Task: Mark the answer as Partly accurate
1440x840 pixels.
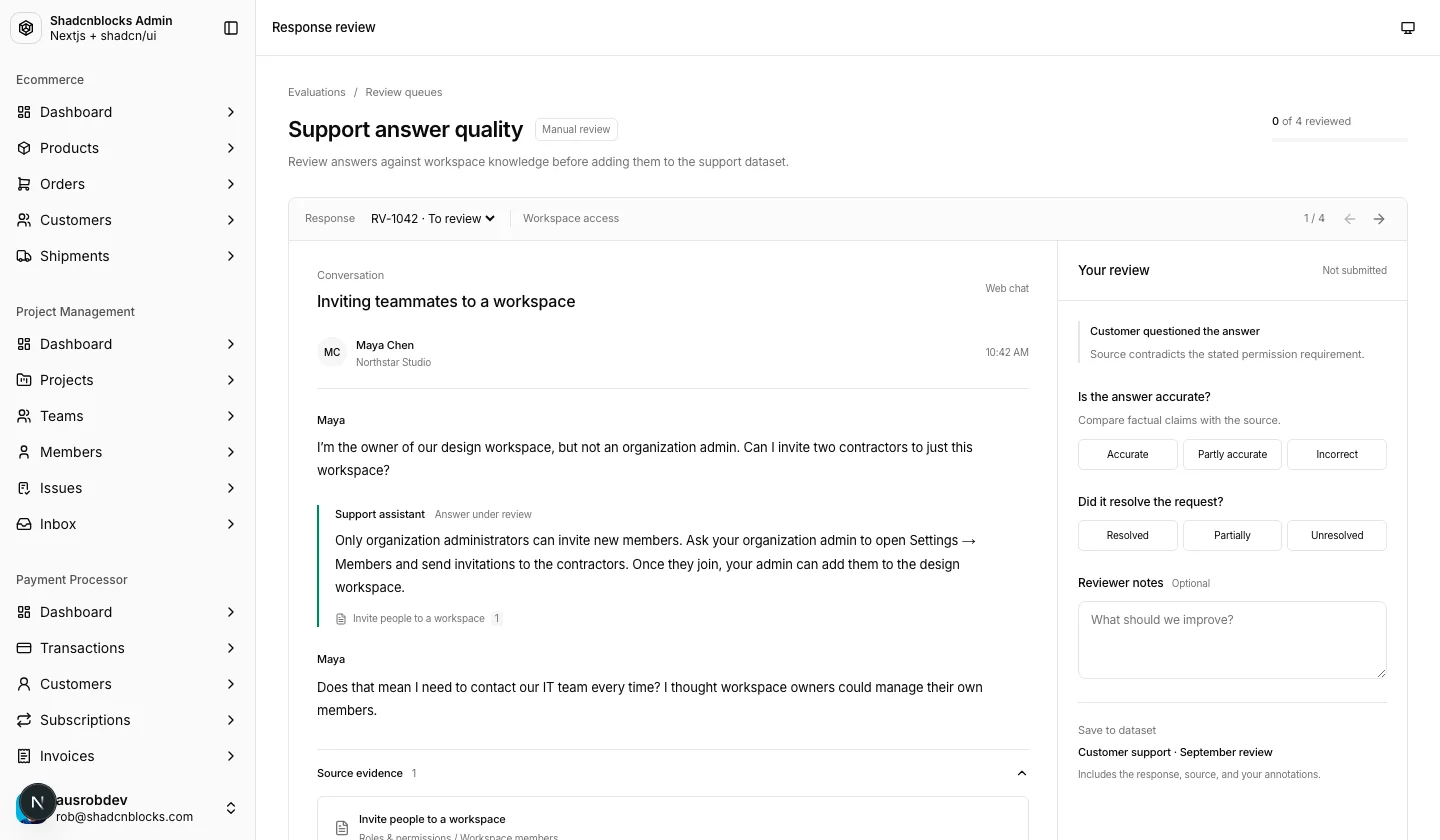Action: click(1232, 454)
